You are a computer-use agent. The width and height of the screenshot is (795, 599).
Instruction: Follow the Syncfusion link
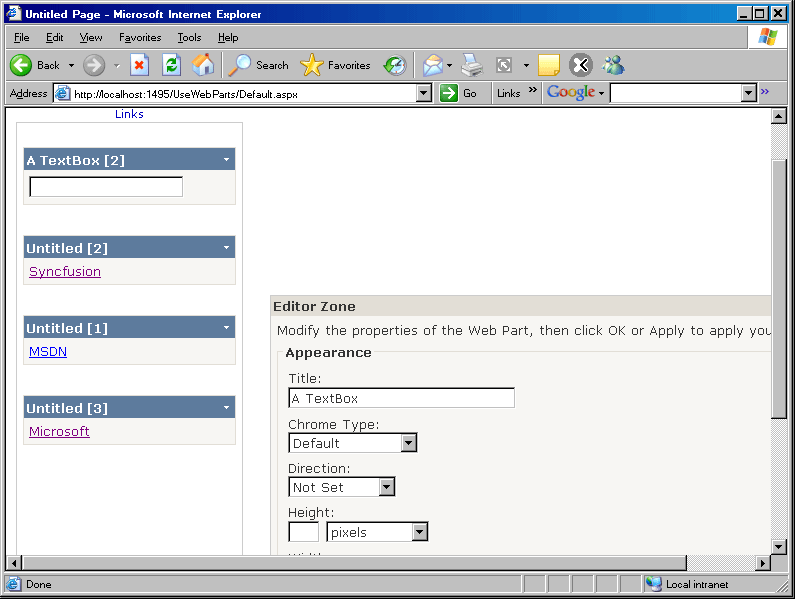point(65,272)
